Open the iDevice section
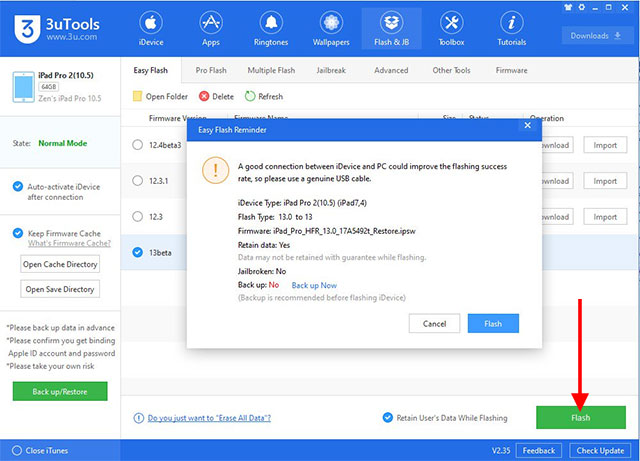Screen dimensions: 640x461 [x=150, y=29]
